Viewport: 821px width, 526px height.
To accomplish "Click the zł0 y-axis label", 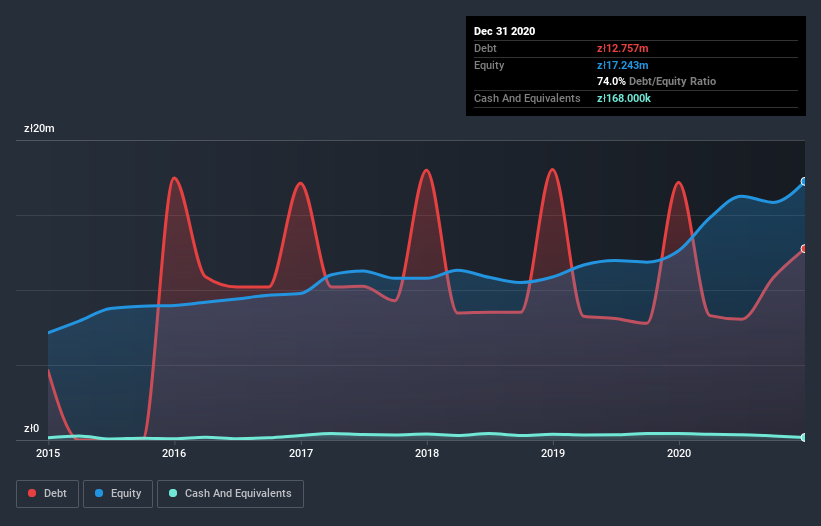I will [x=31, y=428].
